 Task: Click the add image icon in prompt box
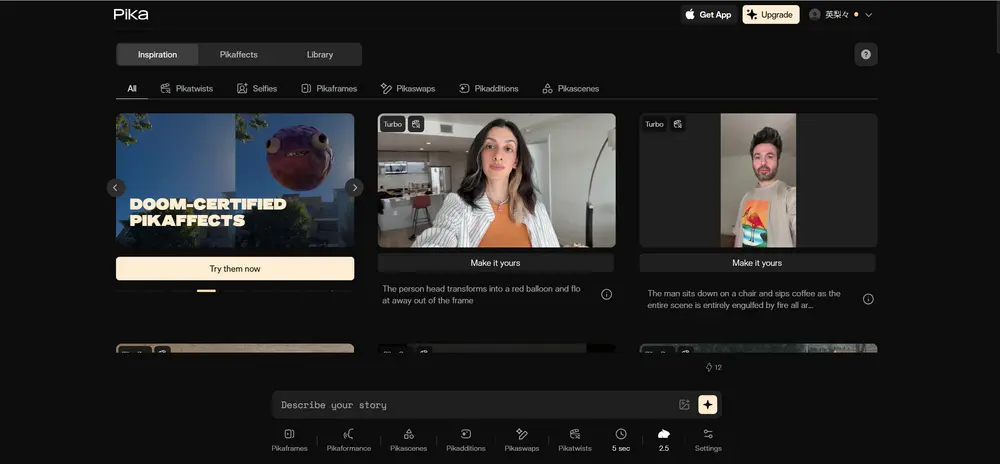click(x=684, y=405)
